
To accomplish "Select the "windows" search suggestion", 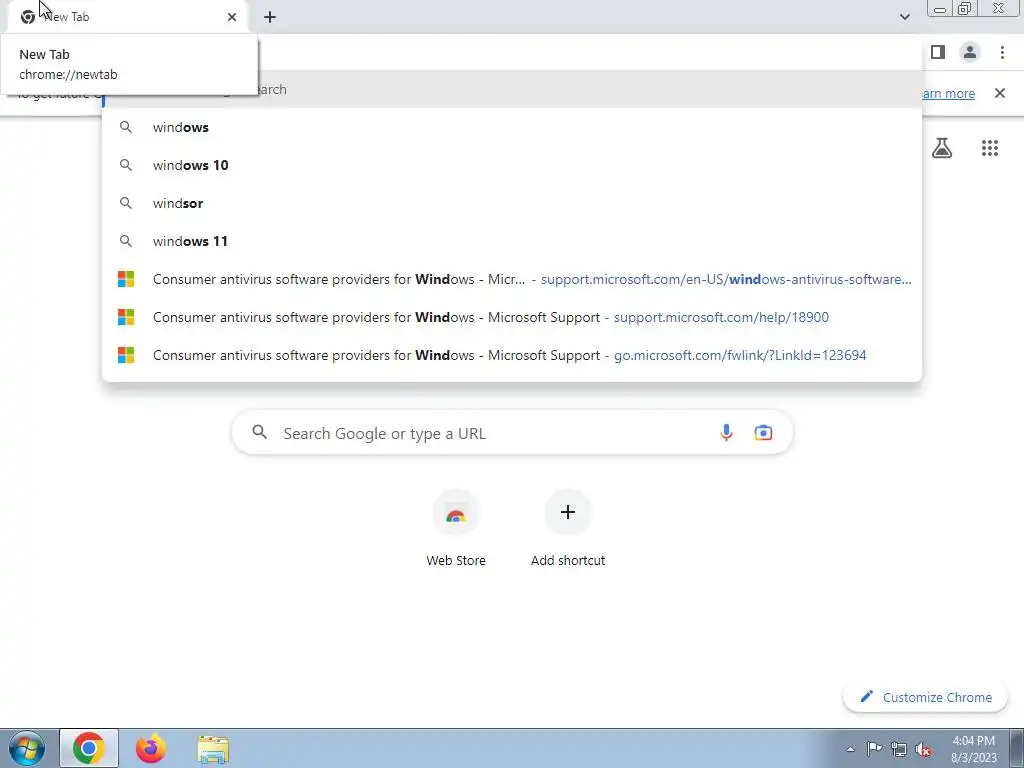I will (512, 127).
